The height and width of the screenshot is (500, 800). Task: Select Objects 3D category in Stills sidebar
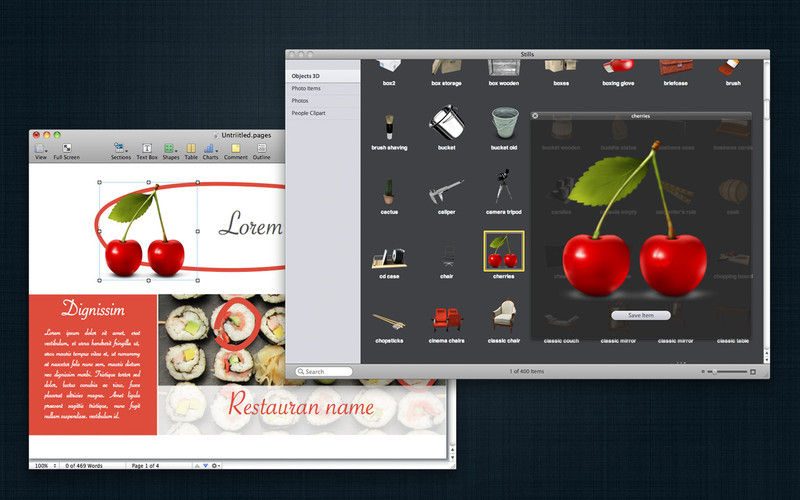tap(323, 76)
